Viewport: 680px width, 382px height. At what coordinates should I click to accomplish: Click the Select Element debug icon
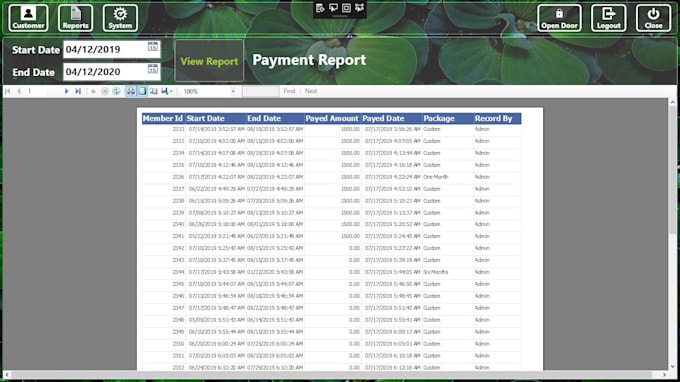333,8
